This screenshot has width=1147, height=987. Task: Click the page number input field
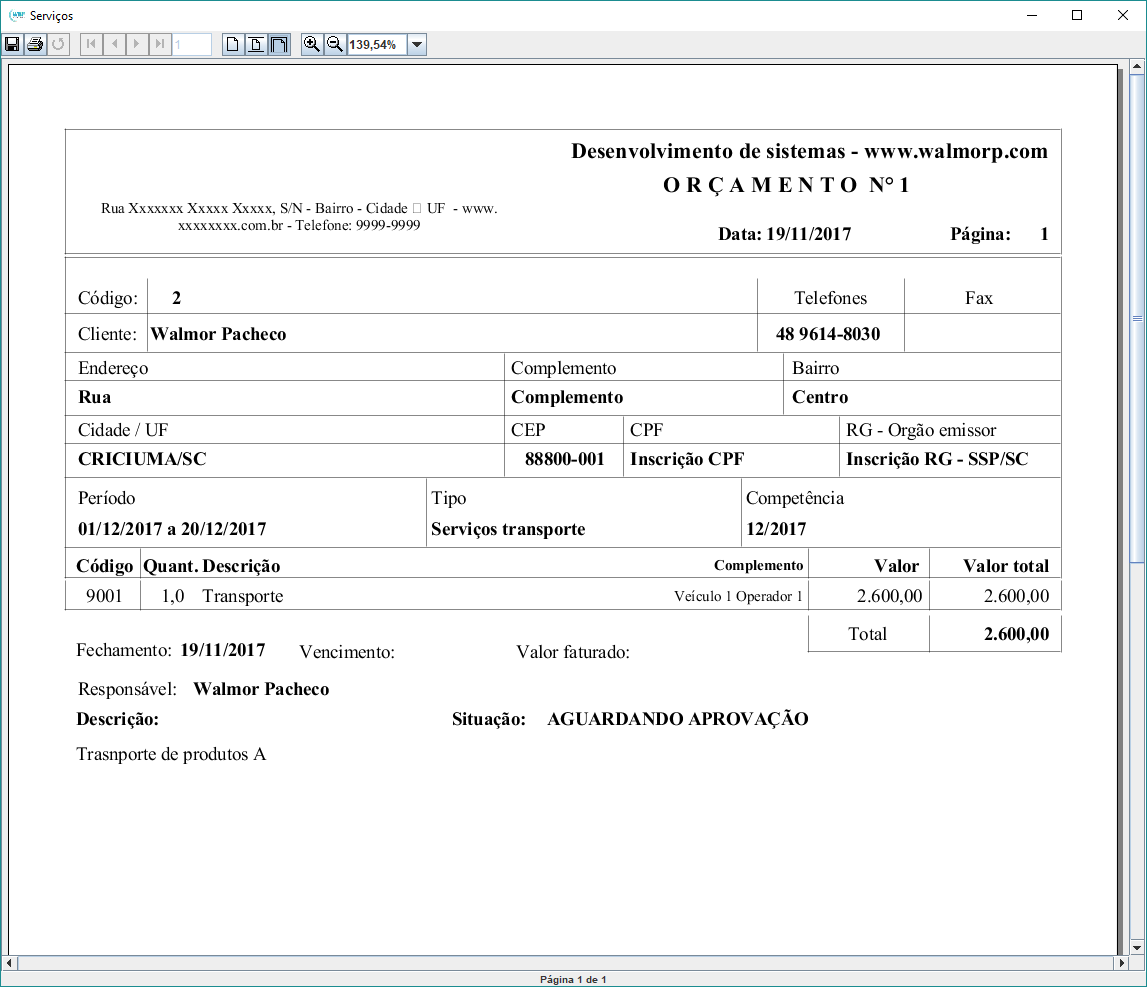tap(192, 44)
